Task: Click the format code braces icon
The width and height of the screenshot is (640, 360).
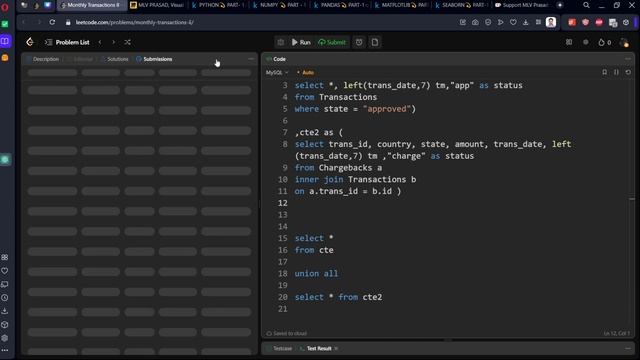Action: tap(616, 72)
